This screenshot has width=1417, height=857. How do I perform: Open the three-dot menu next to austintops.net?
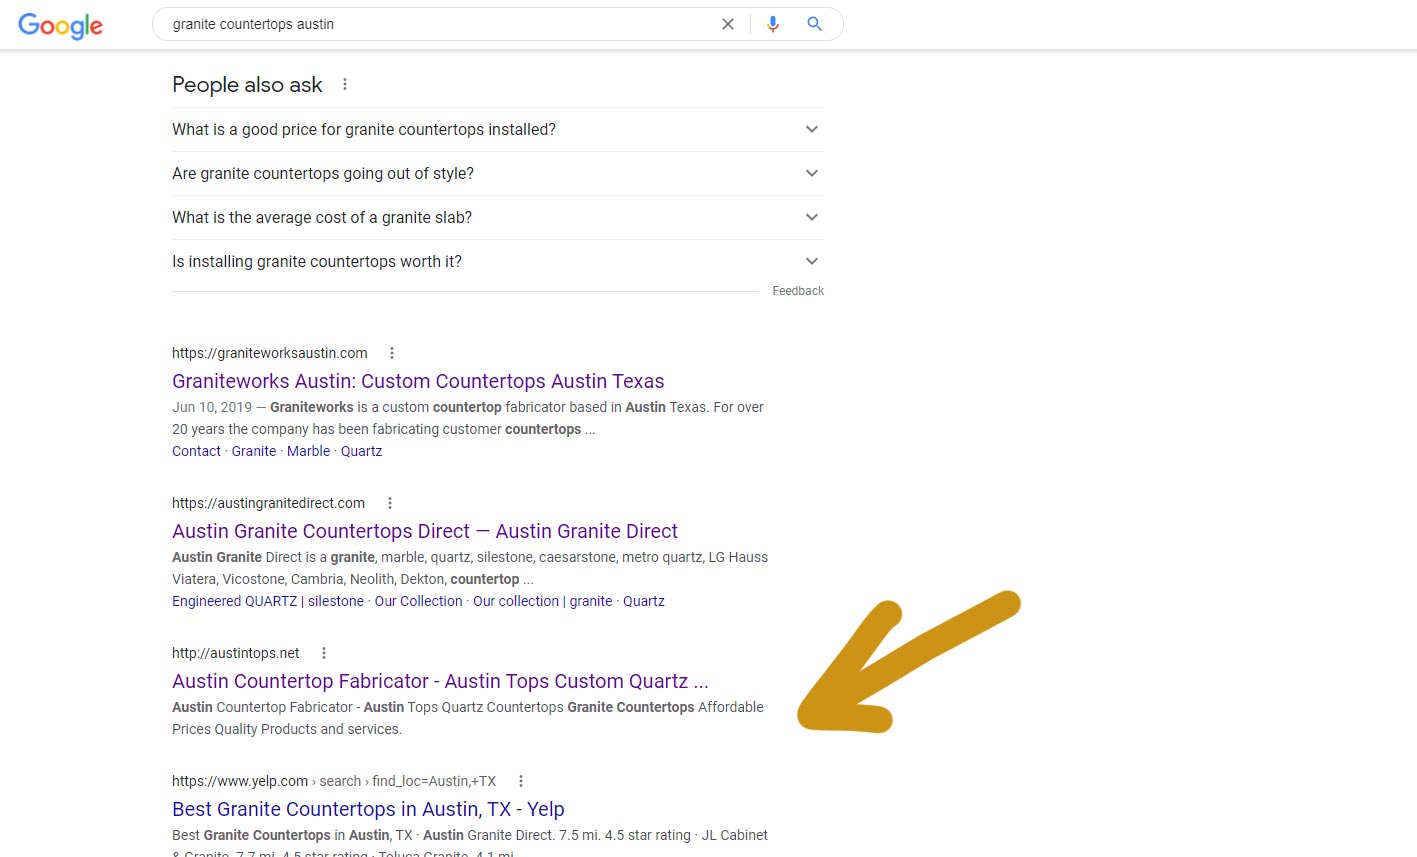click(x=324, y=653)
